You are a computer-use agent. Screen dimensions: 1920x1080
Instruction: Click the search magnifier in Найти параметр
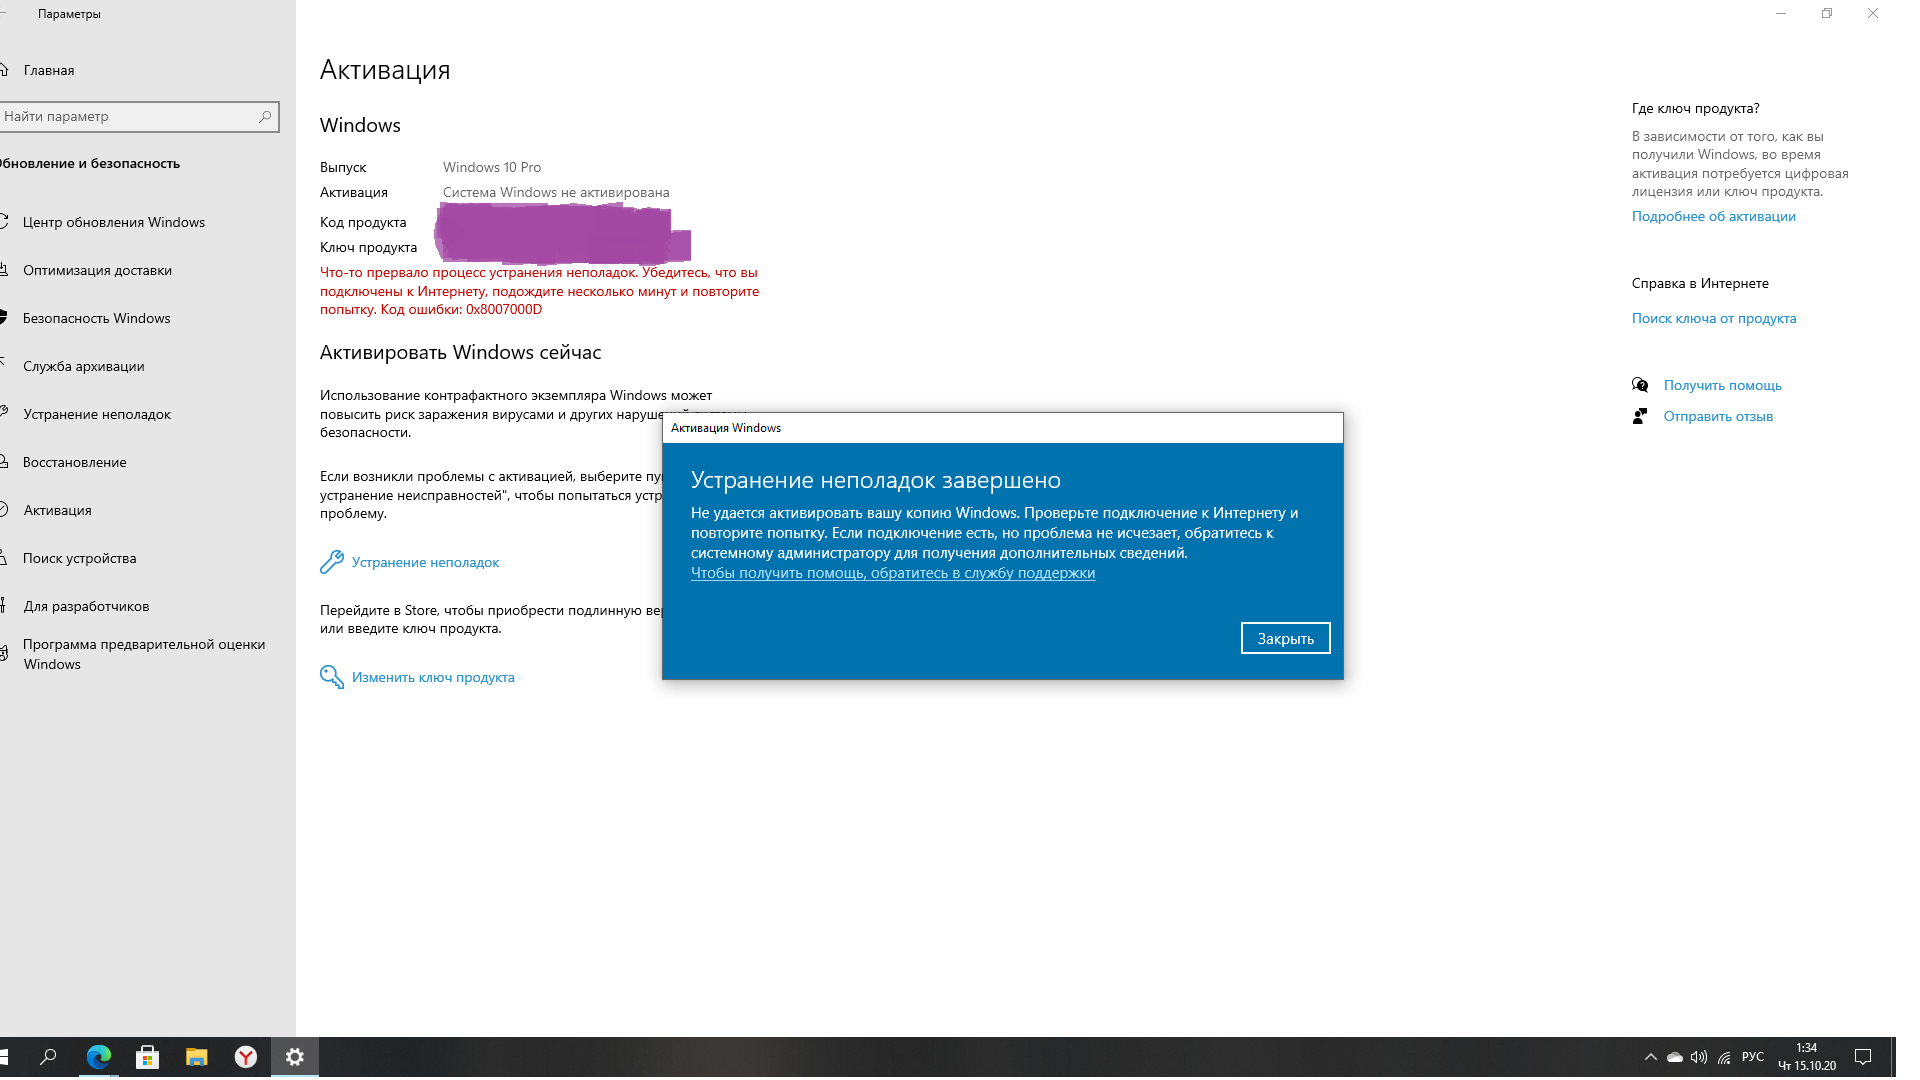pos(265,117)
